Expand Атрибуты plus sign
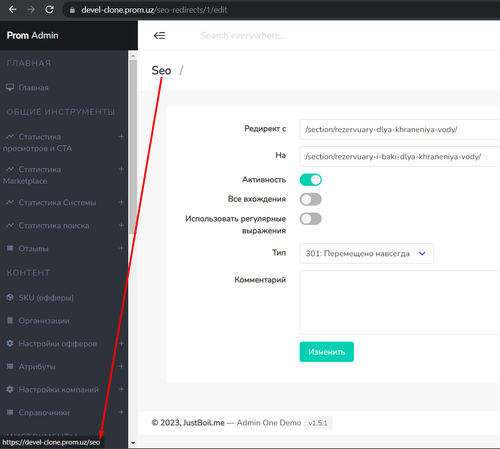This screenshot has width=500, height=449. click(121, 366)
